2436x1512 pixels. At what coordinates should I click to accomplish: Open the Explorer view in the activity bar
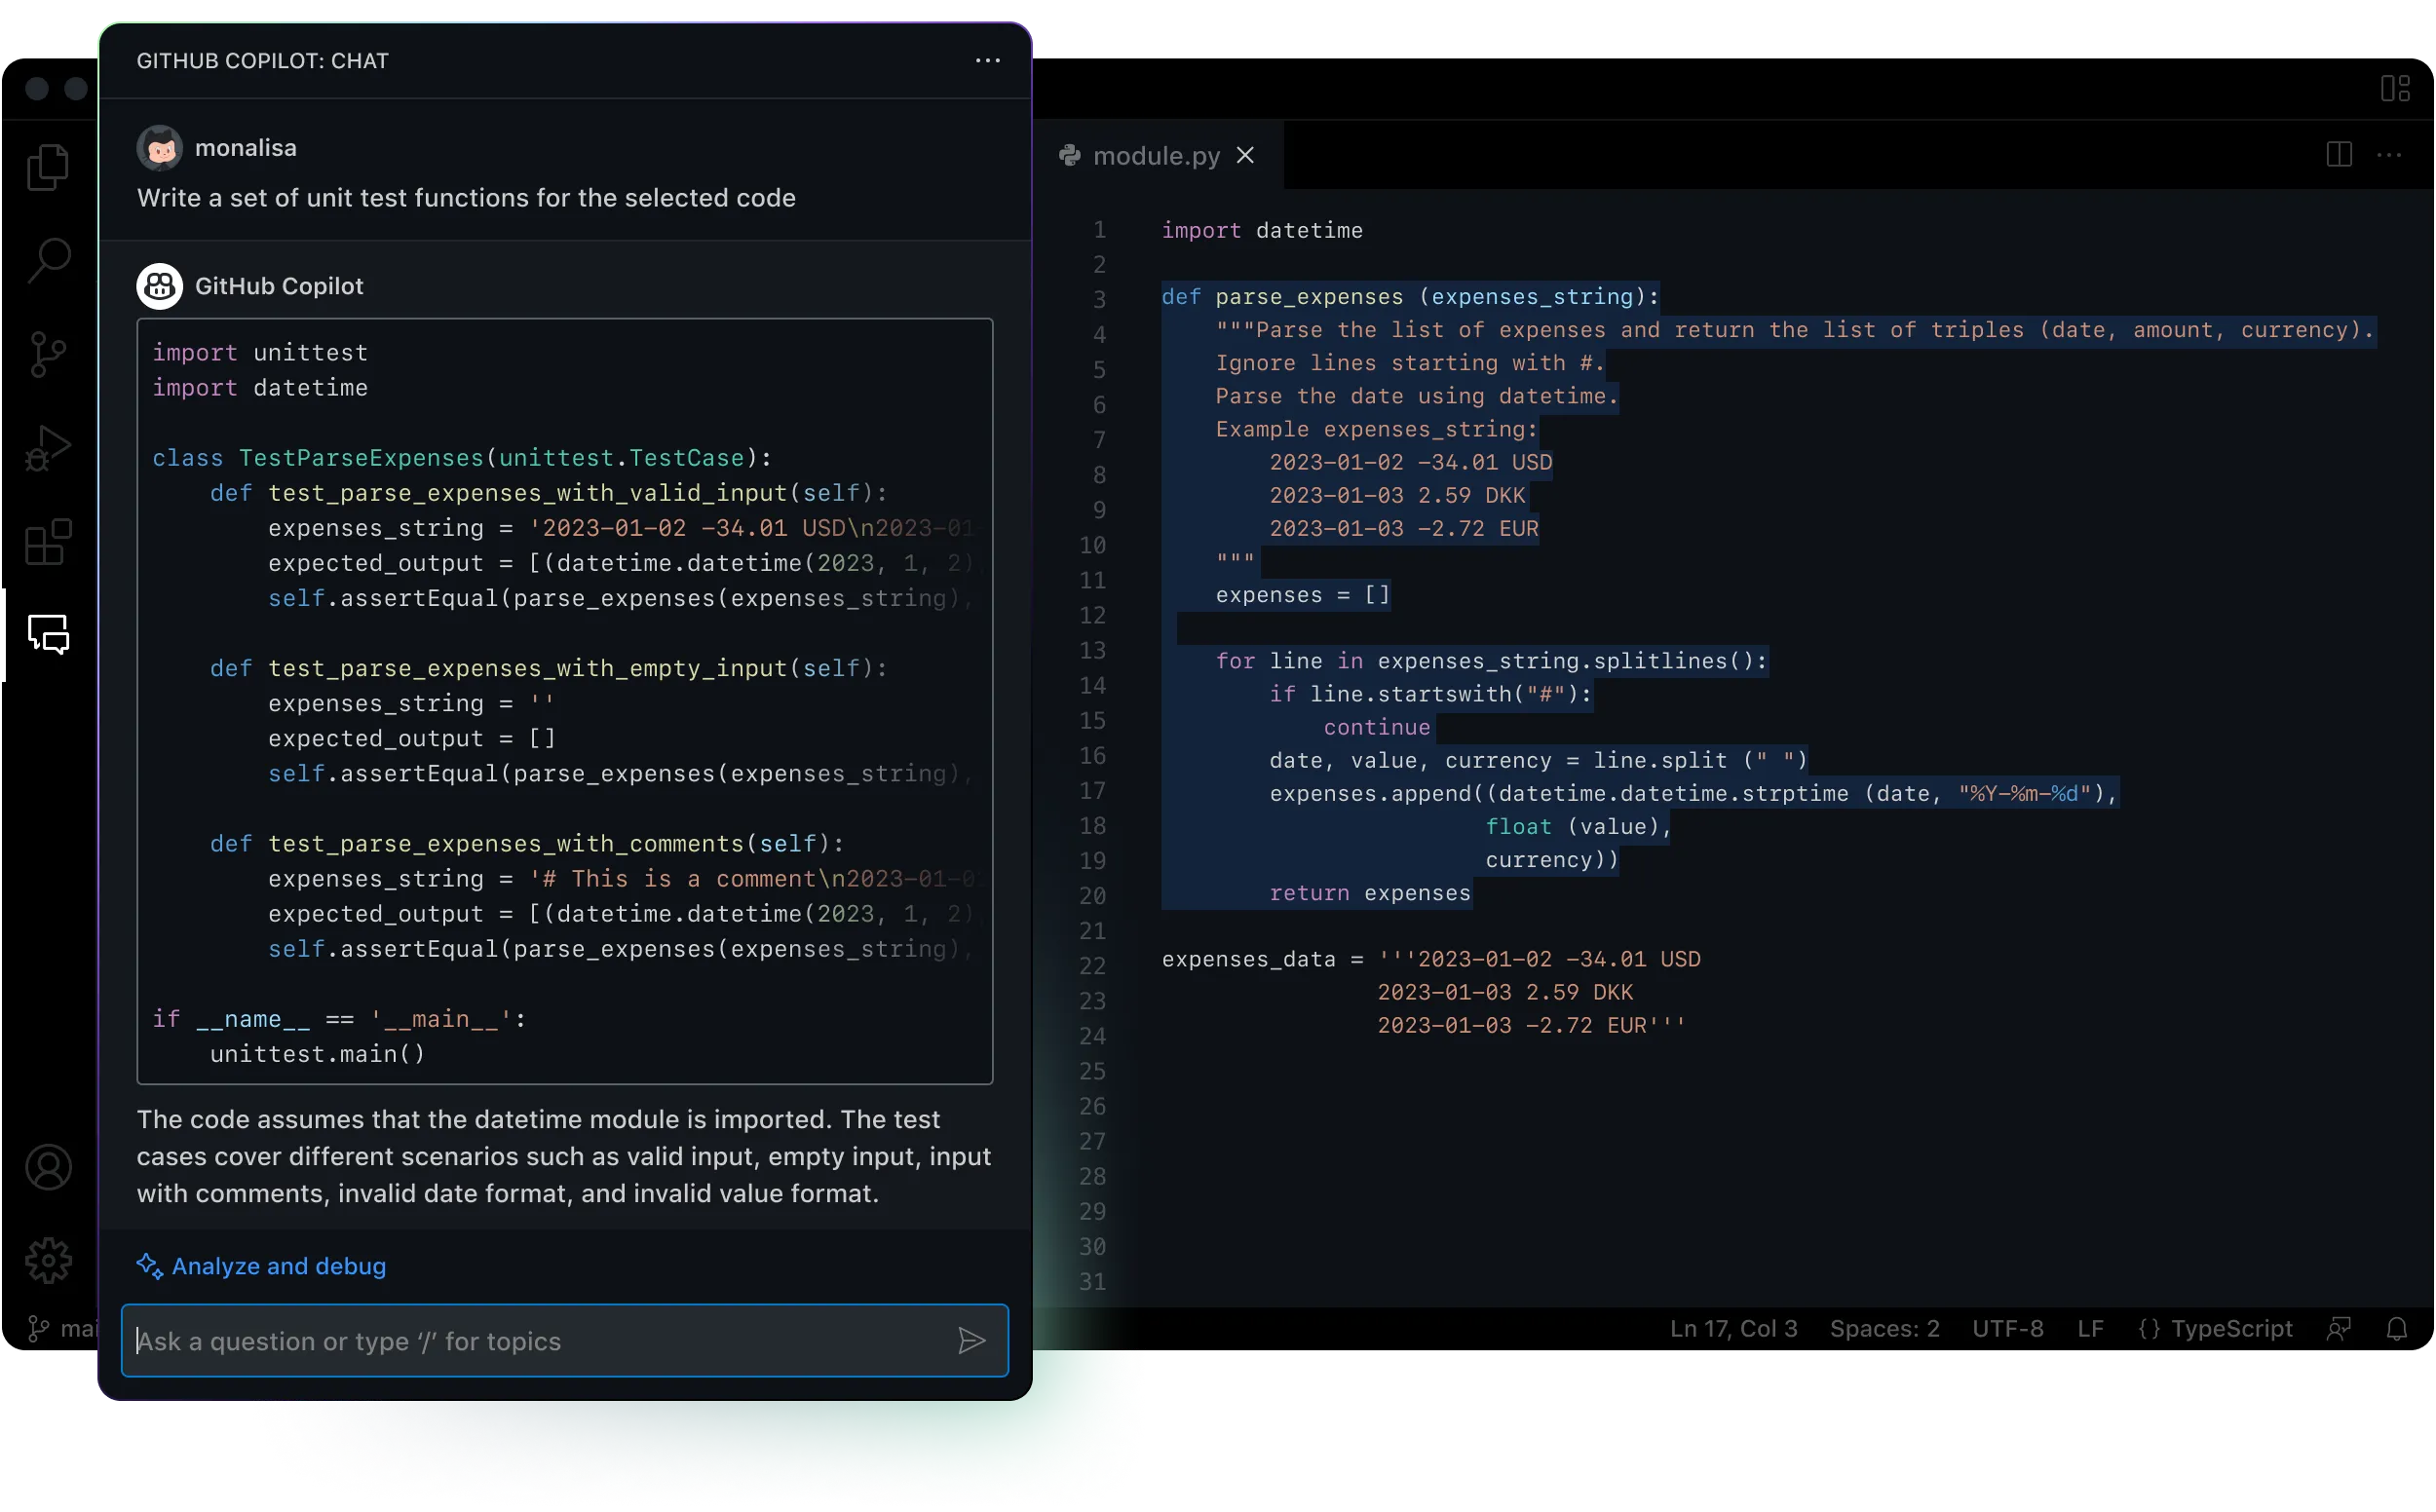click(x=47, y=168)
